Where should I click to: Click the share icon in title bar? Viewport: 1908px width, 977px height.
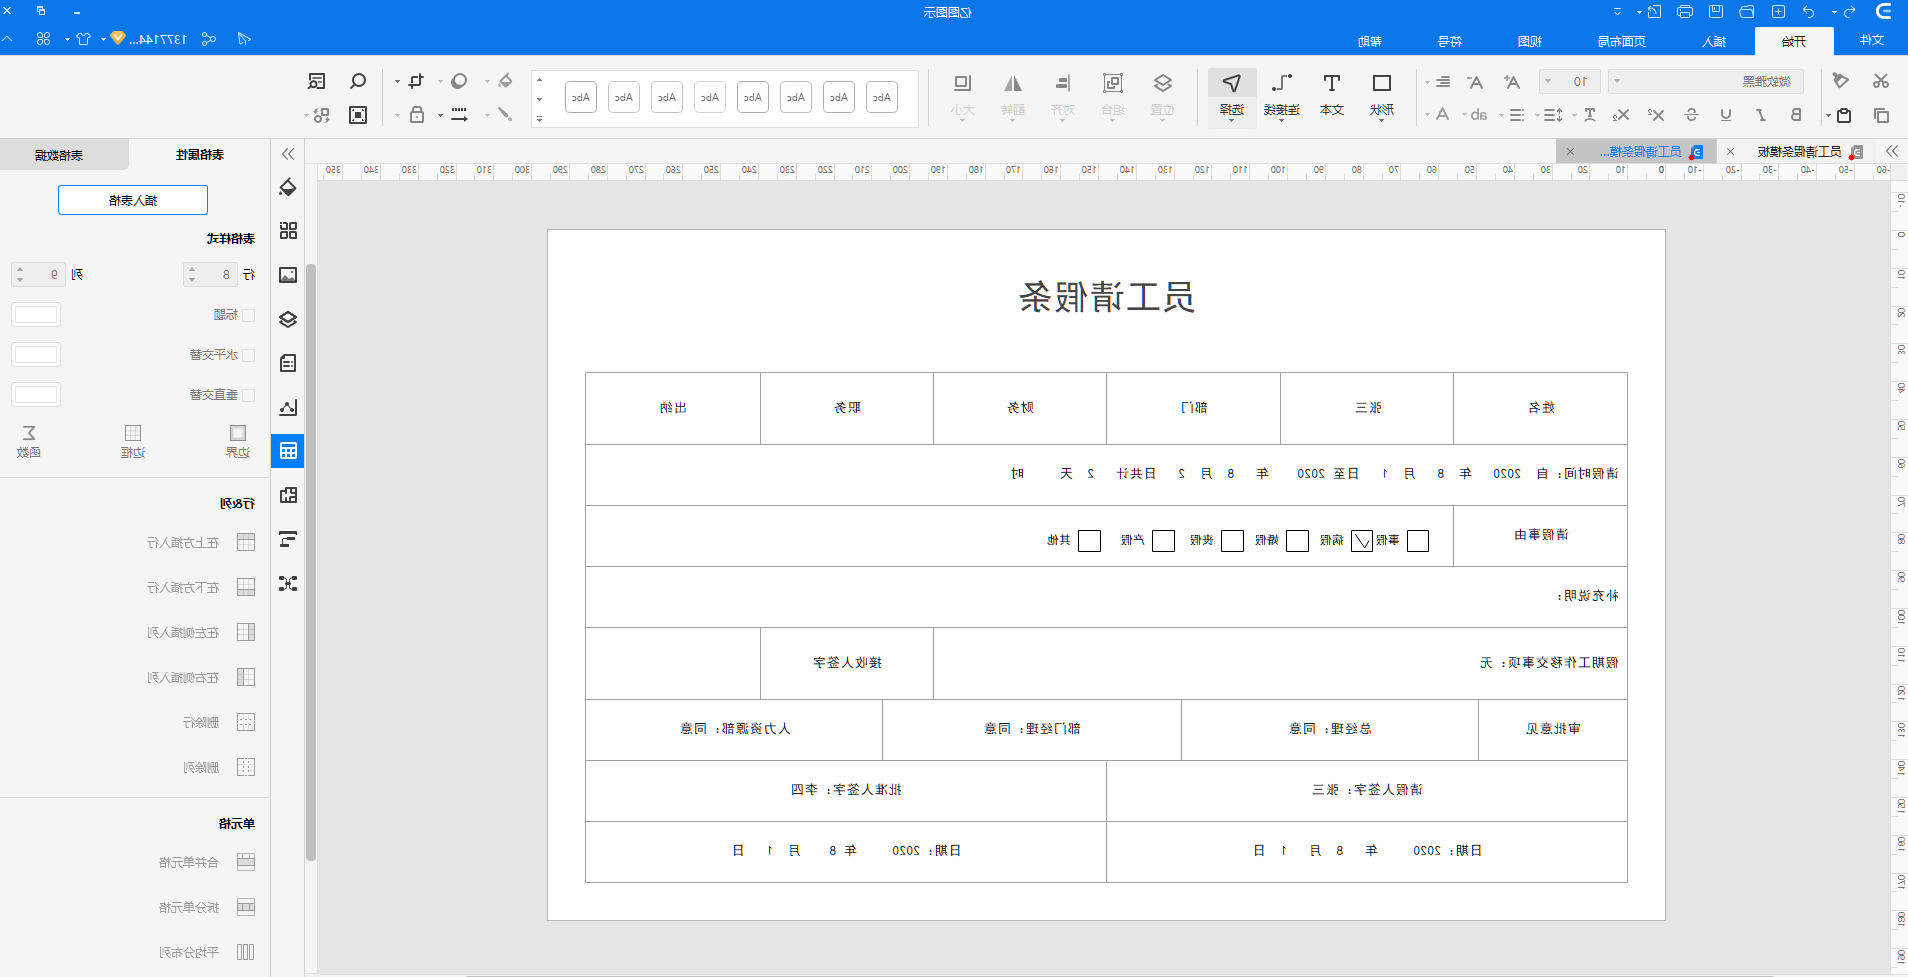(209, 39)
